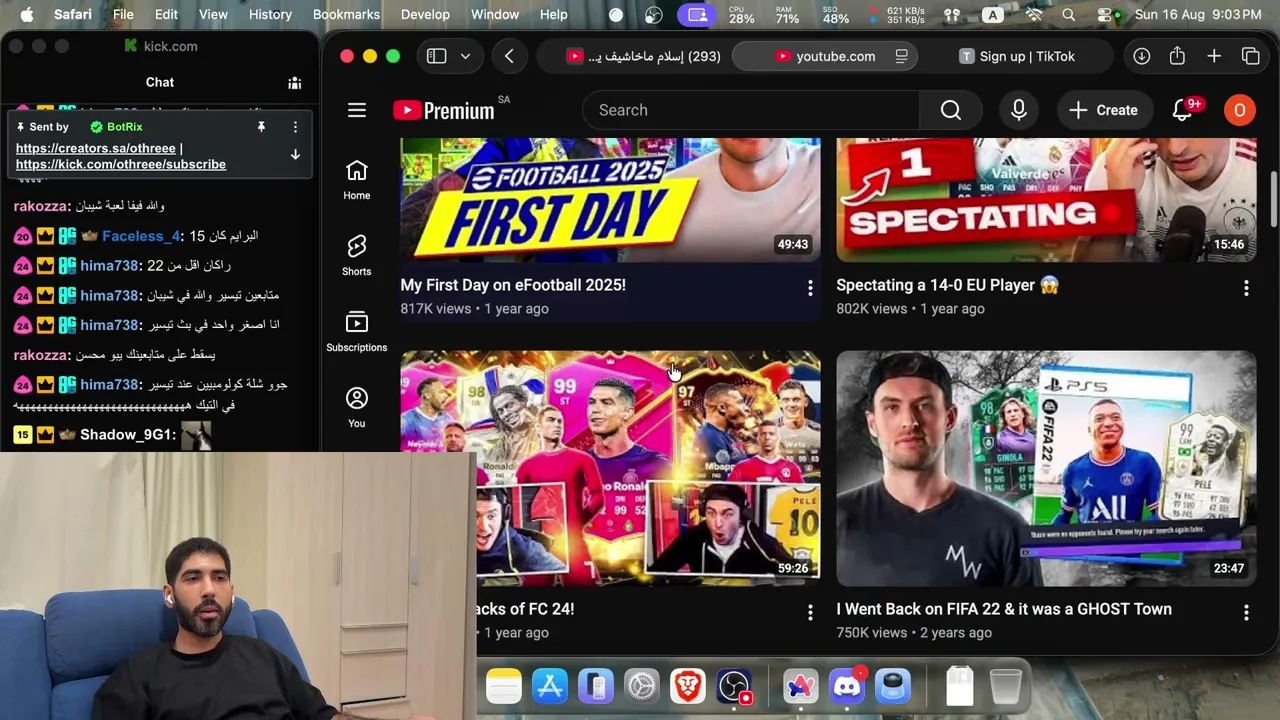Image resolution: width=1280 pixels, height=720 pixels.
Task: Open 'My First Day on eFootball 2025!' title
Action: pos(513,285)
